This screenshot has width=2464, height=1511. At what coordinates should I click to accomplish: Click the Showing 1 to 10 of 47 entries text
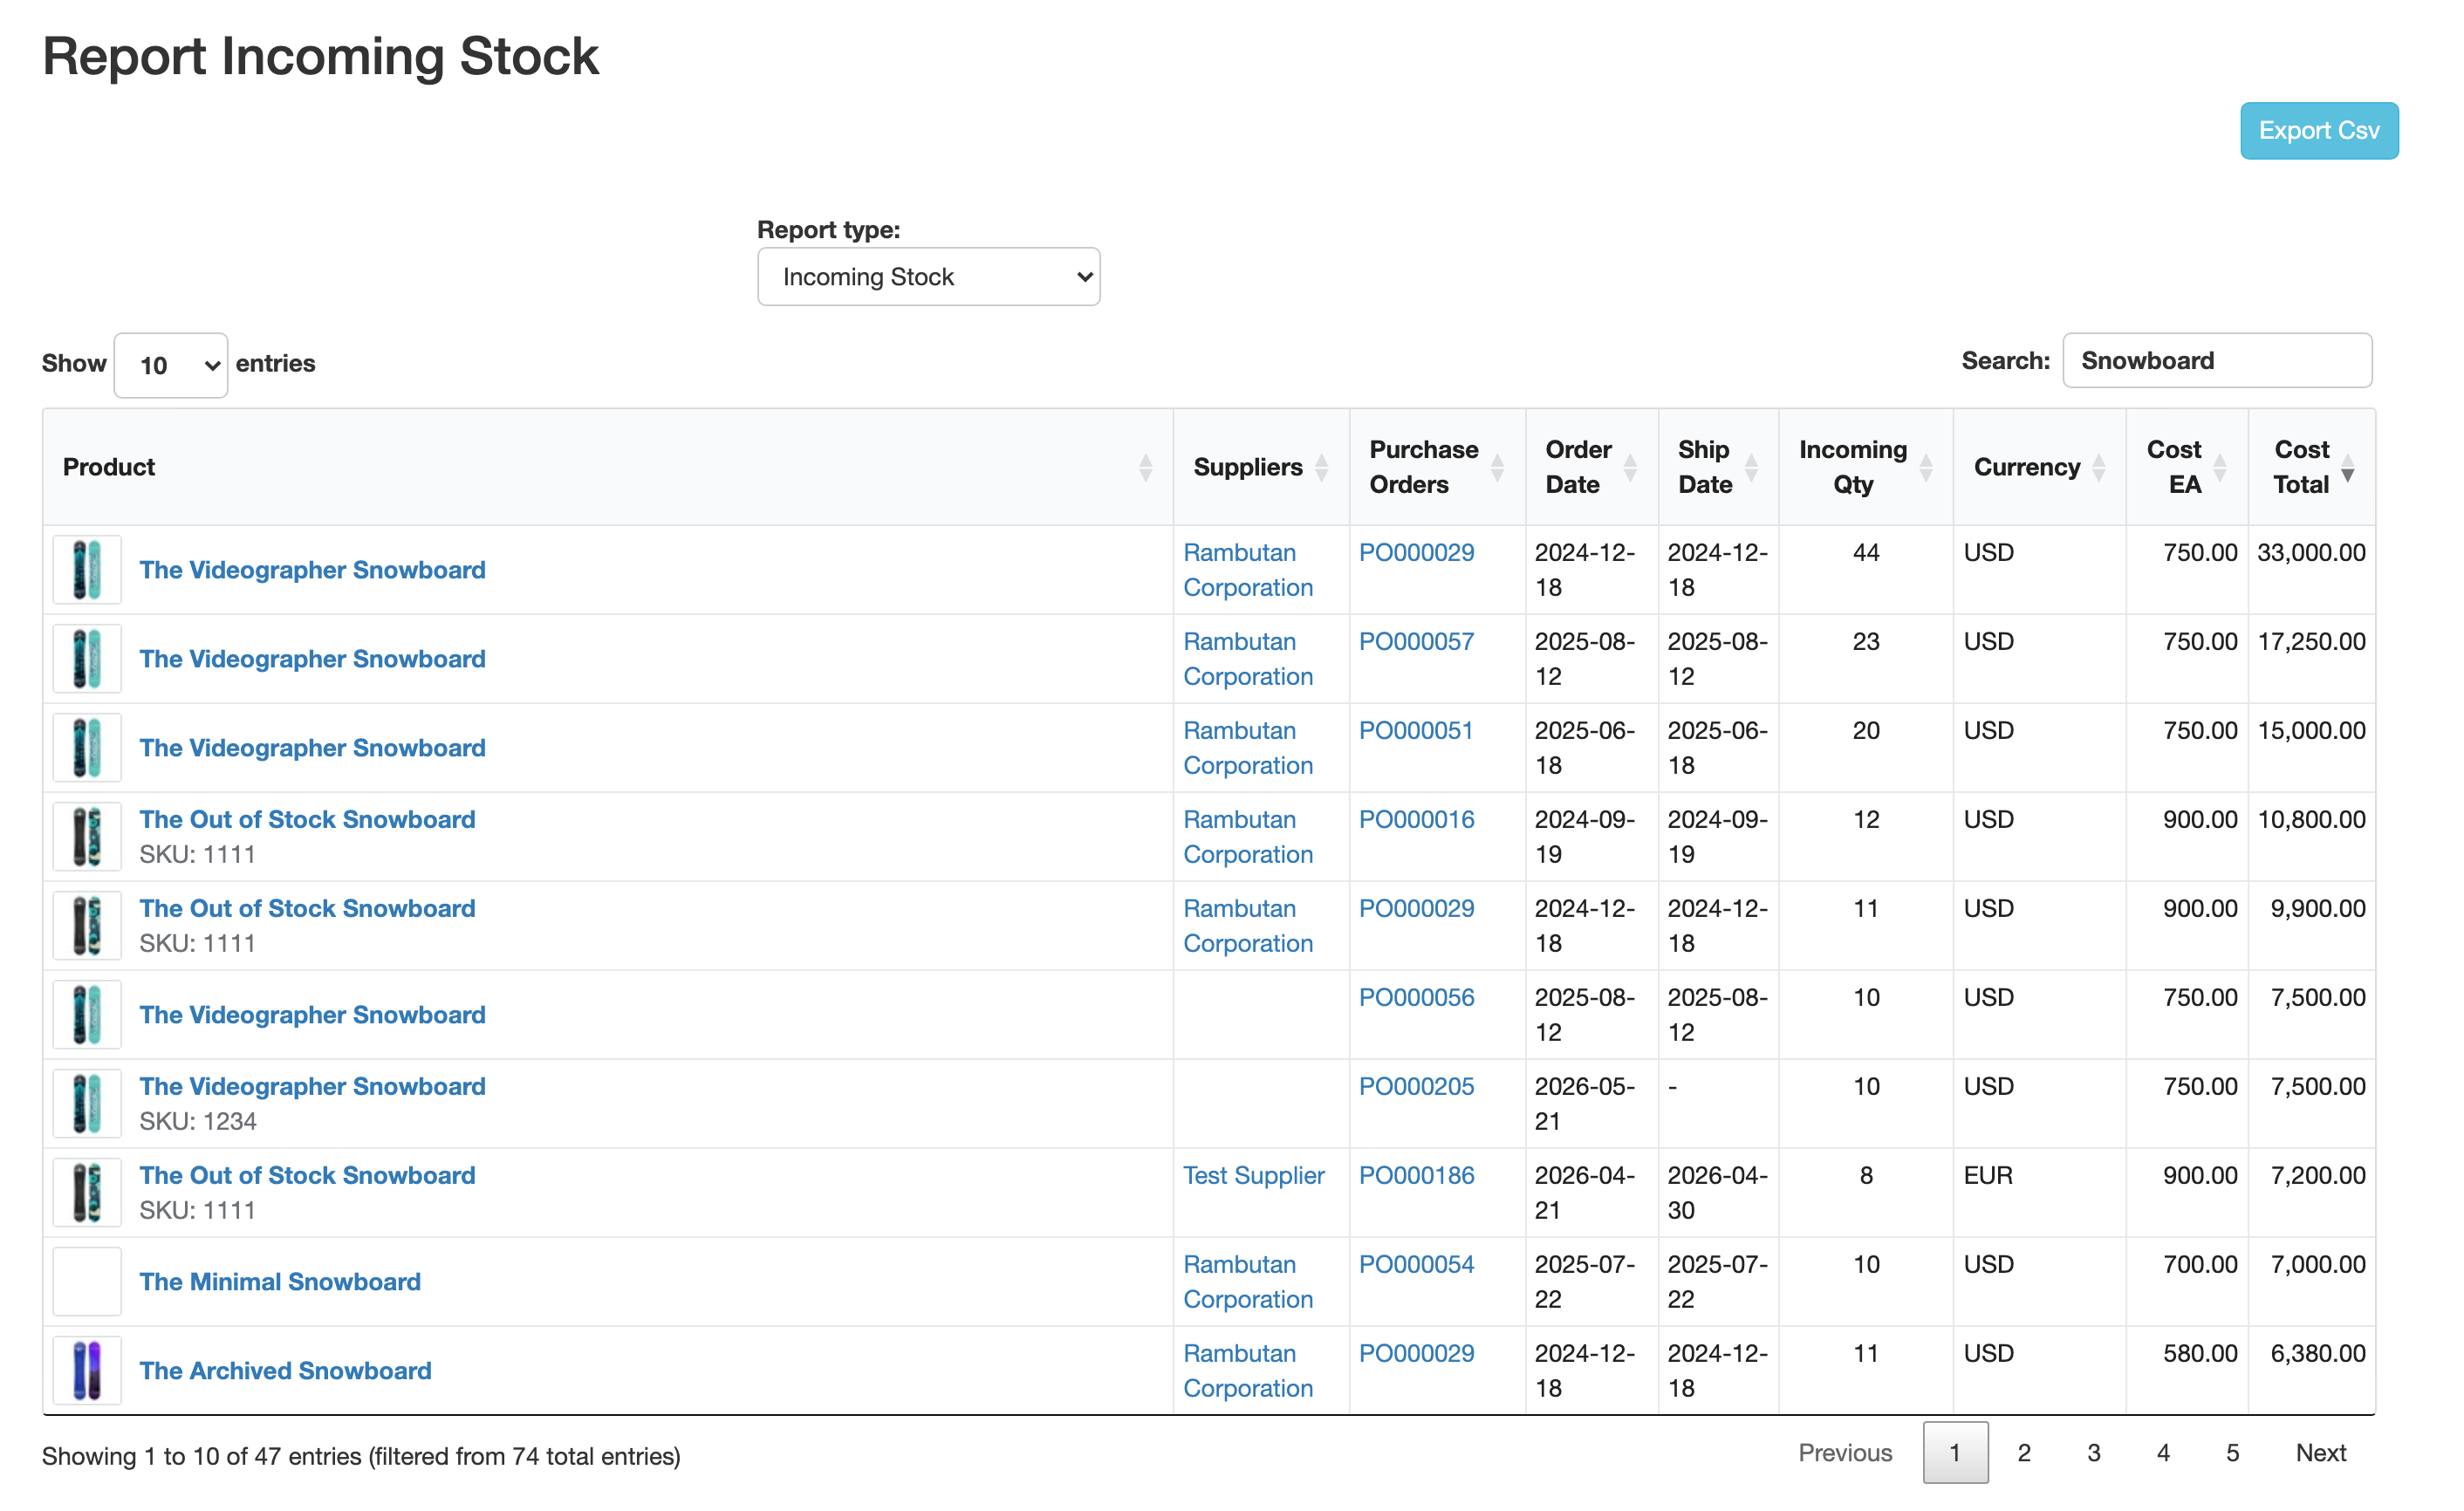(x=361, y=1457)
